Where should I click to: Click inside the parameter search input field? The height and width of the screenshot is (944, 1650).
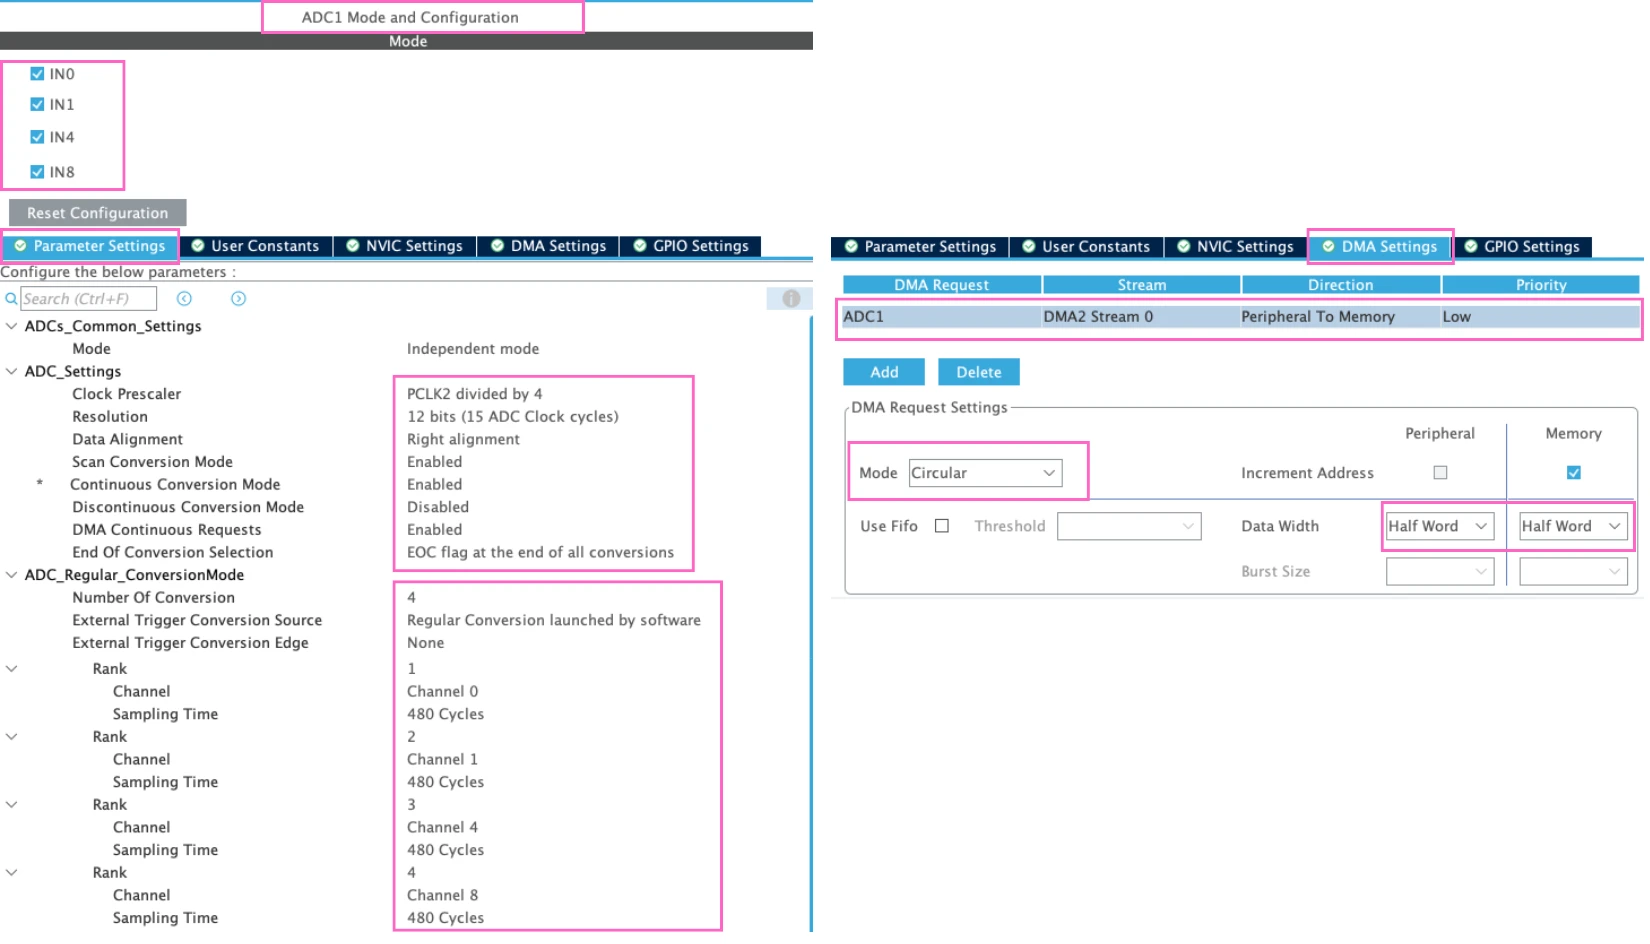(x=90, y=298)
